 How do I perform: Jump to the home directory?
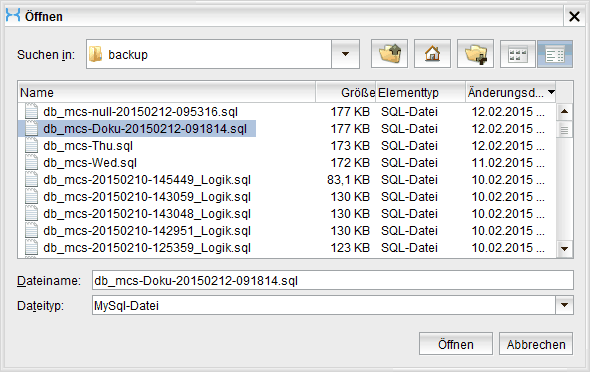(432, 54)
